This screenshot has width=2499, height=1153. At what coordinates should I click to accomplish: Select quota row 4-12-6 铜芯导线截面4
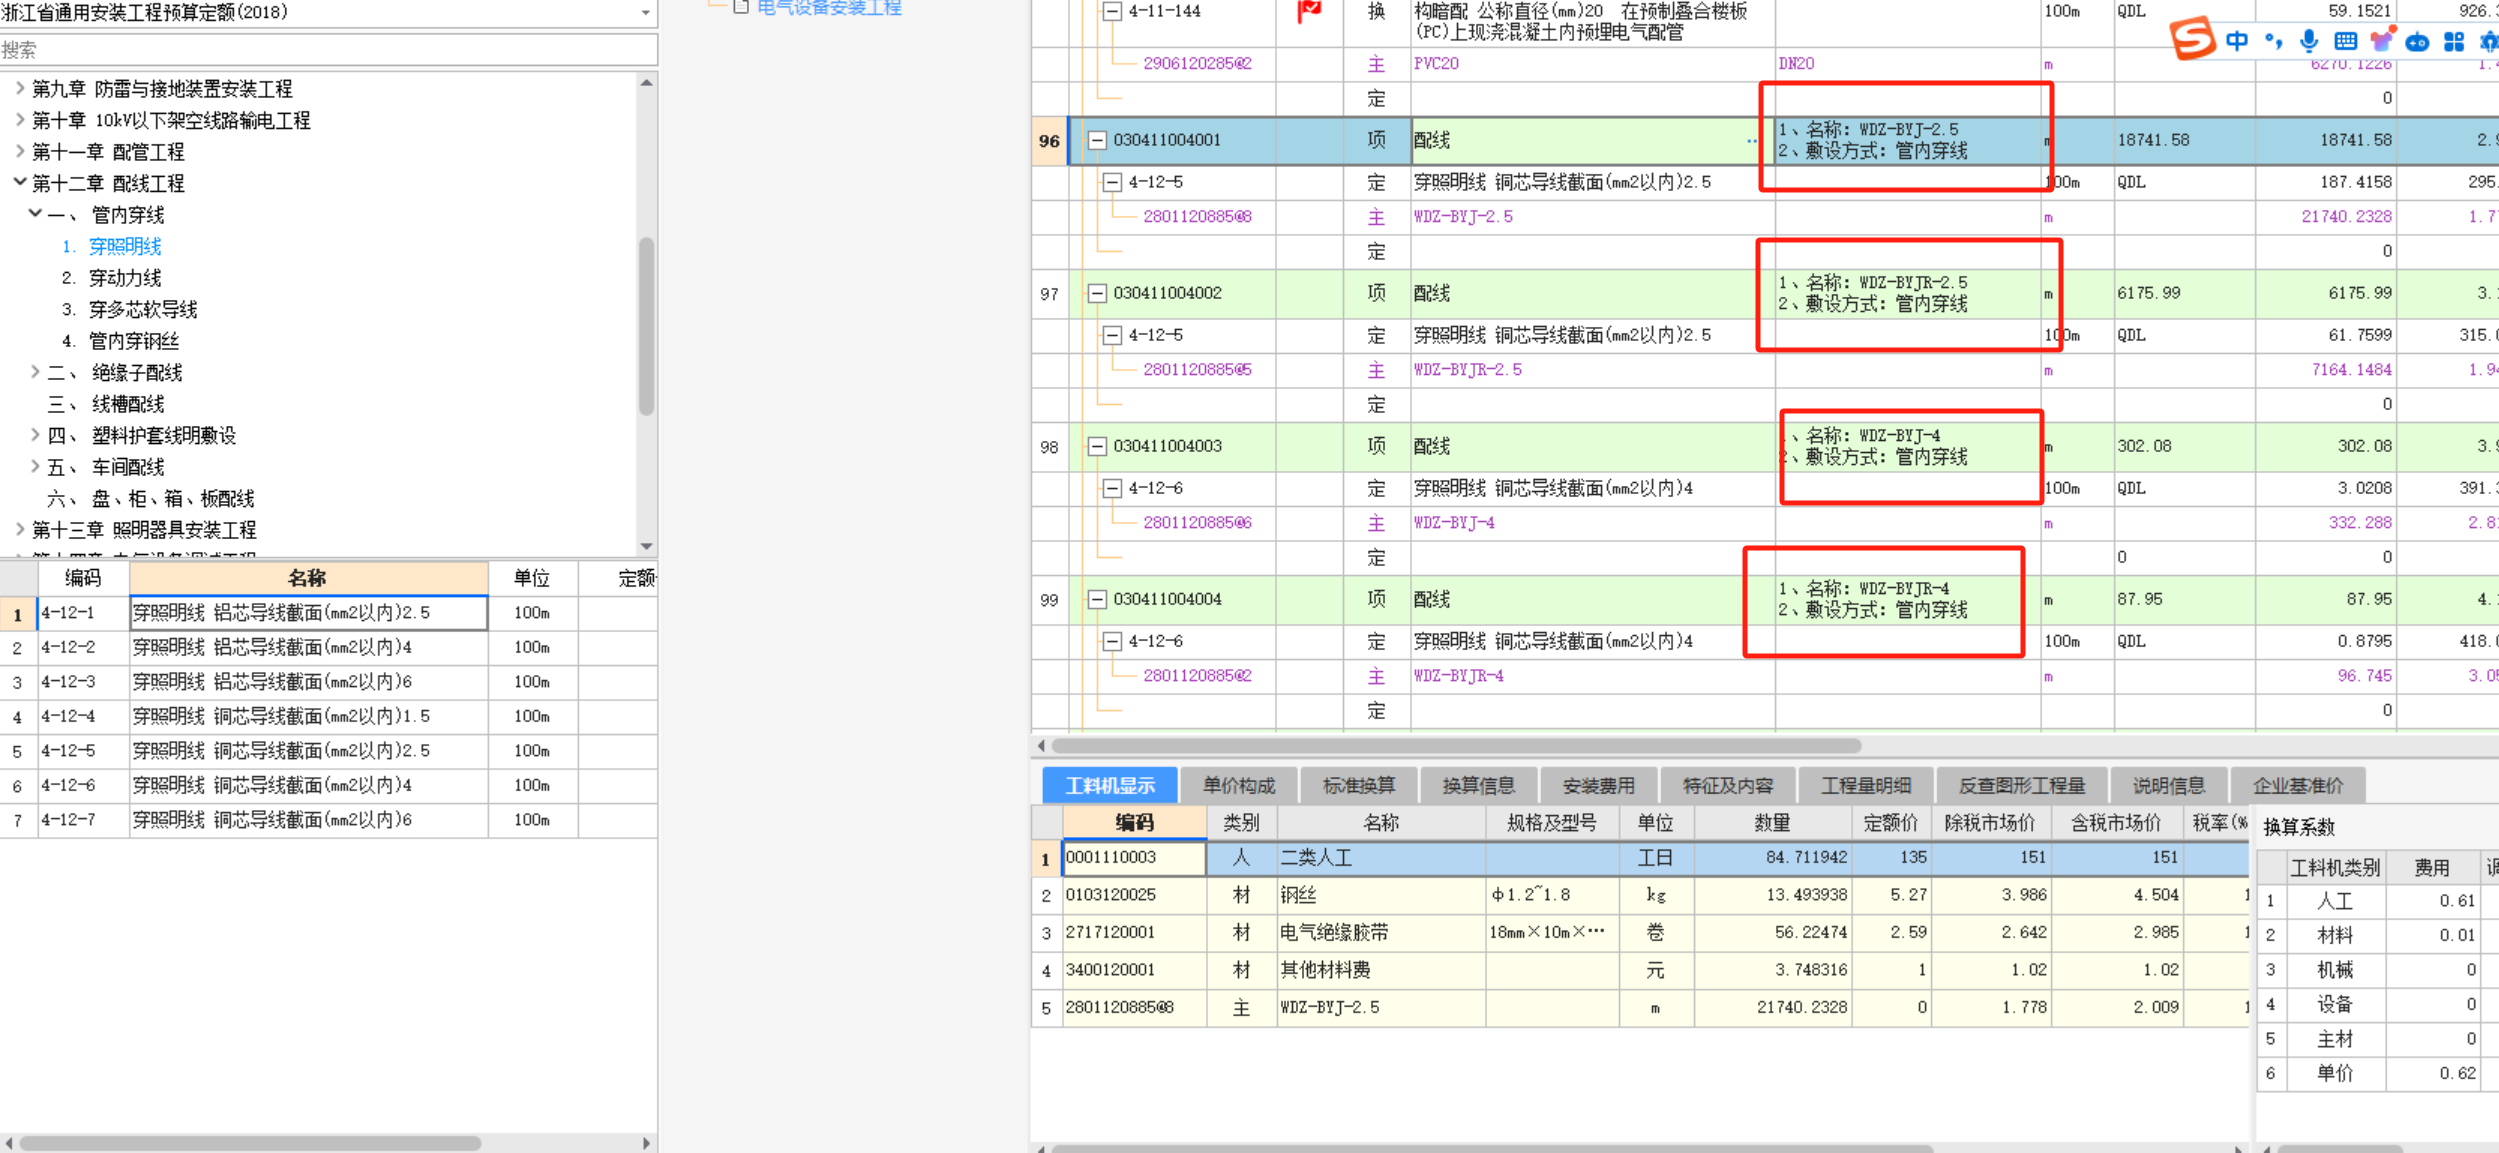(328, 785)
